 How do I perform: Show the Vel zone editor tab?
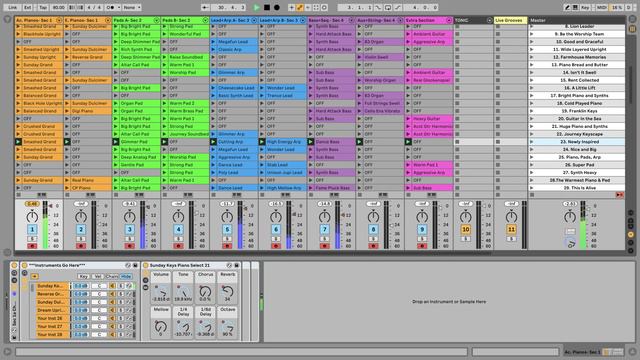click(98, 276)
